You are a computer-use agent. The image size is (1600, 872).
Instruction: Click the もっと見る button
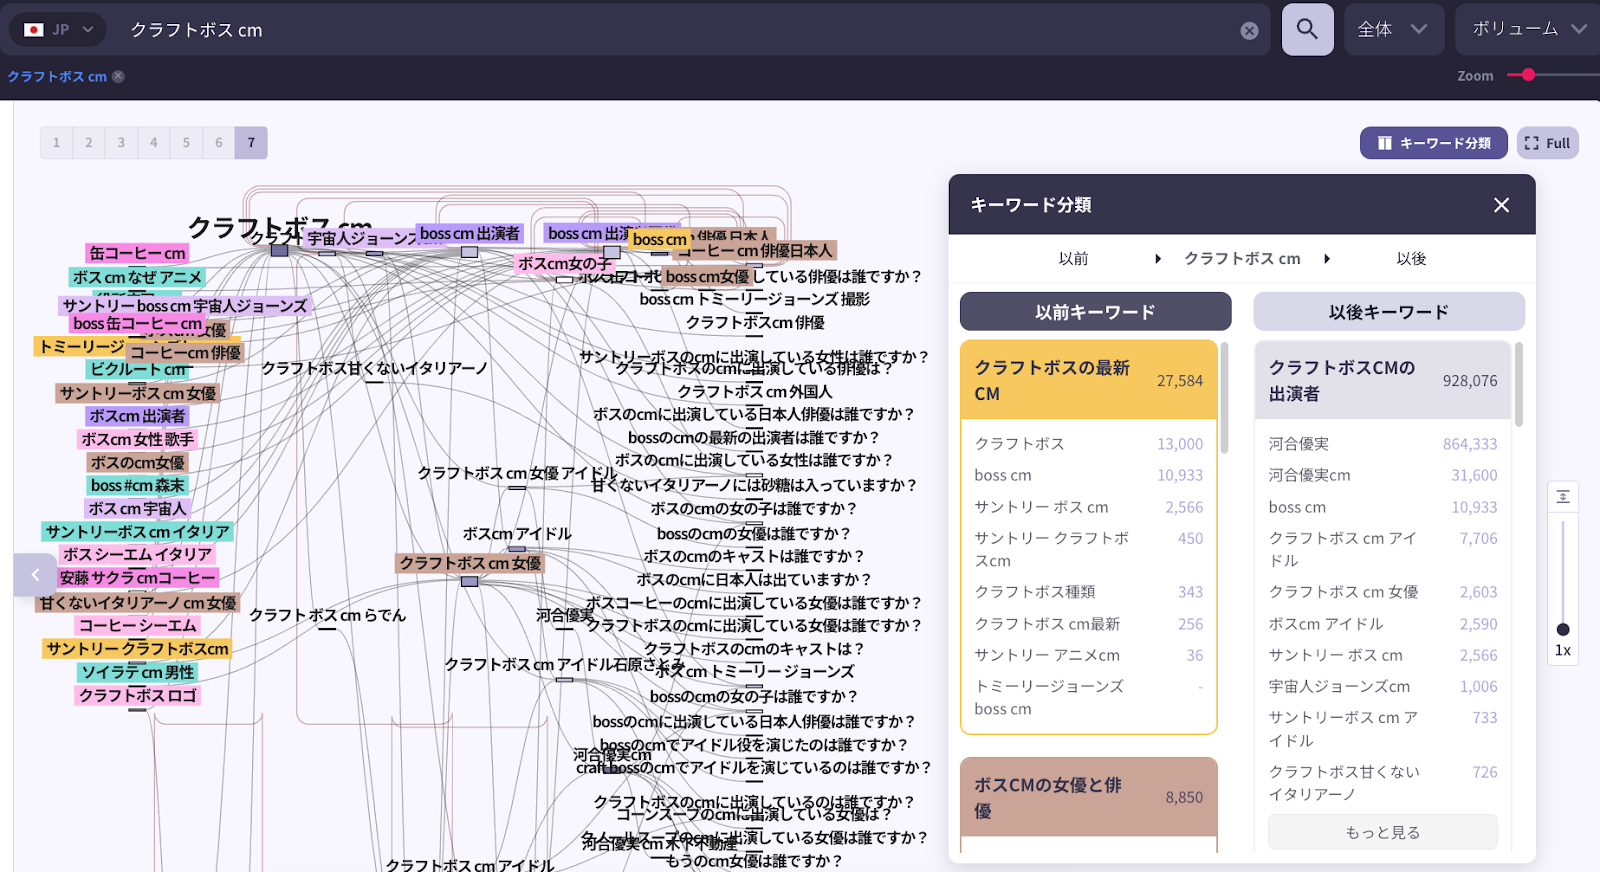1383,832
